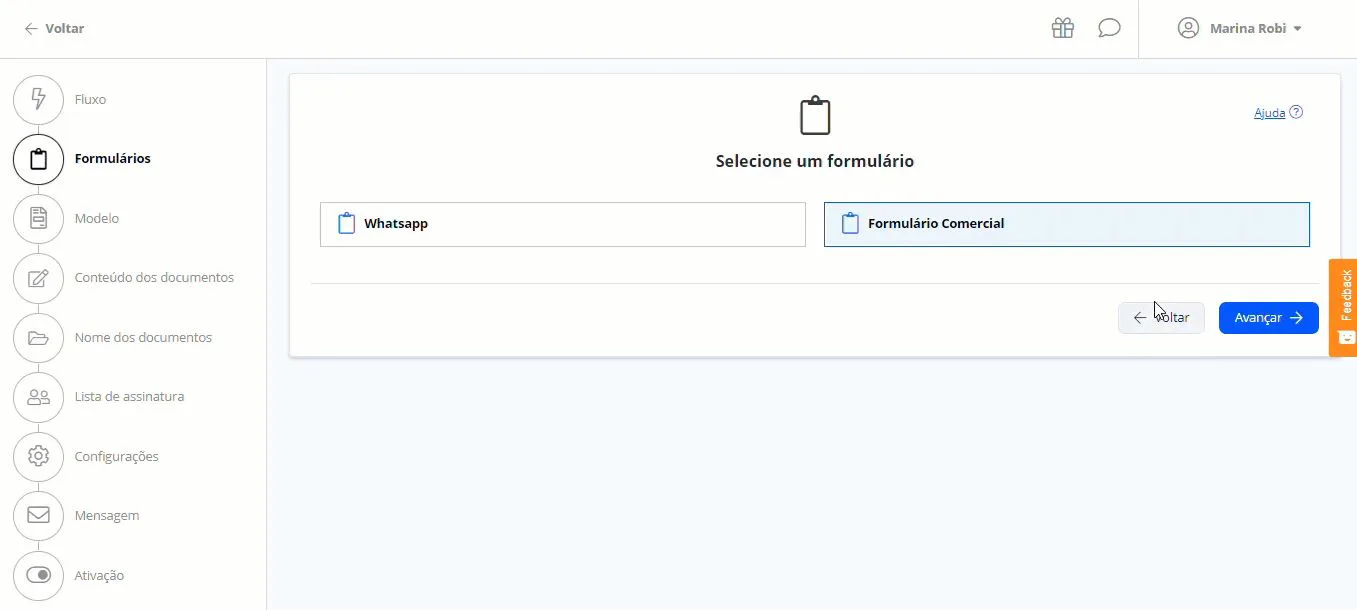Open the chat bubble icon in header

(1109, 28)
